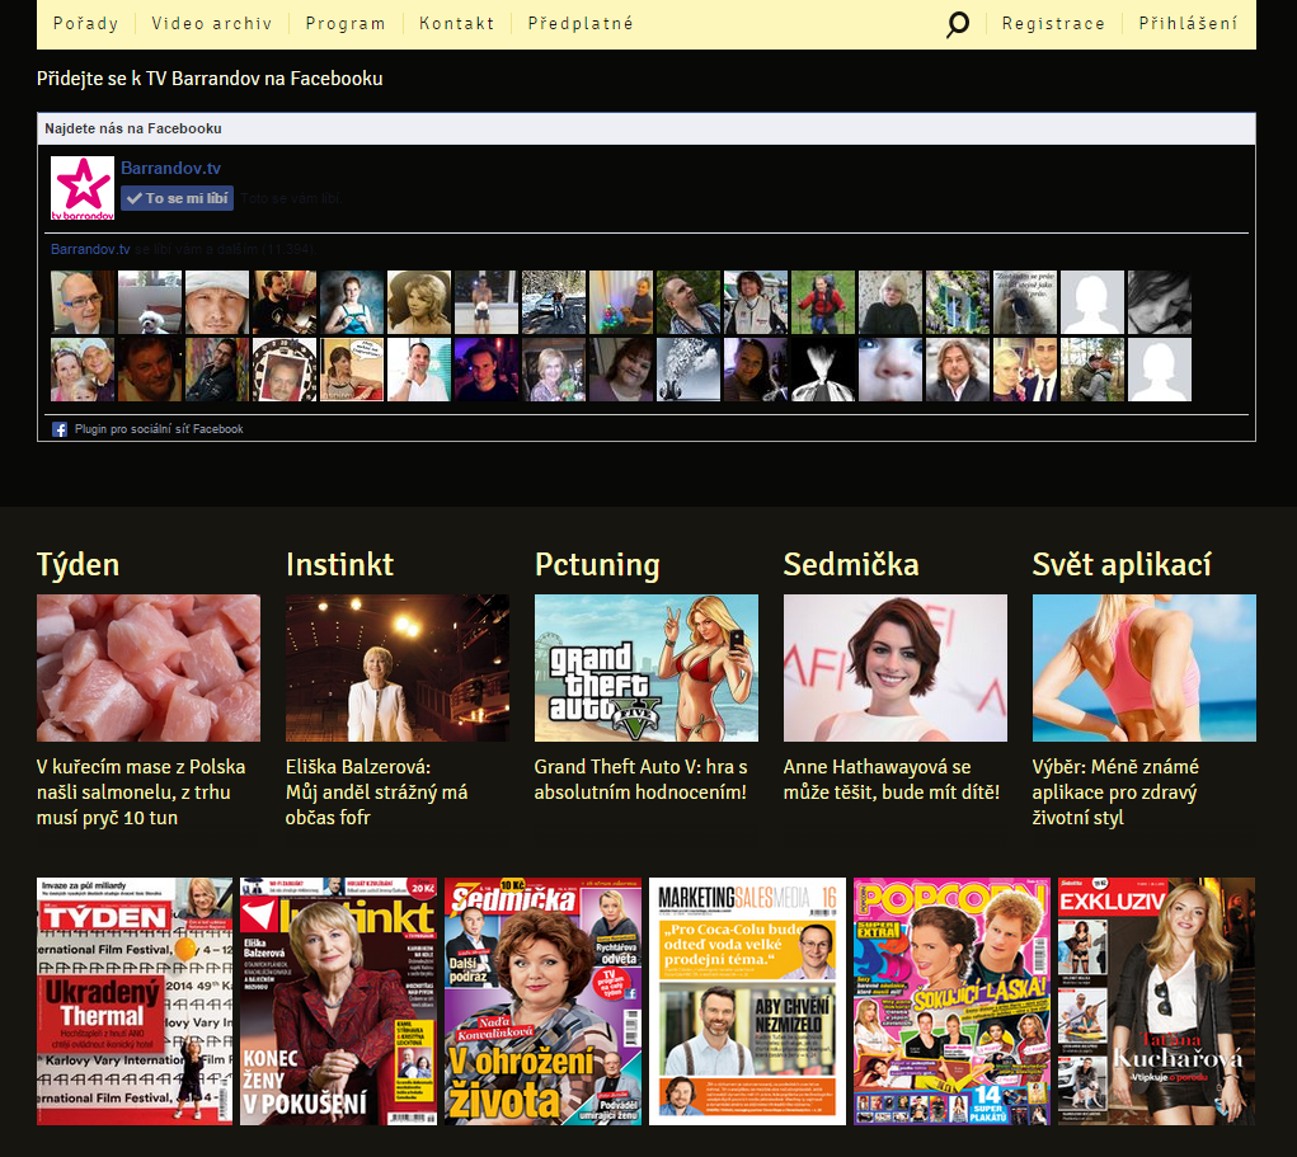
Task: Click the Grand Theft Auto V image
Action: click(647, 668)
